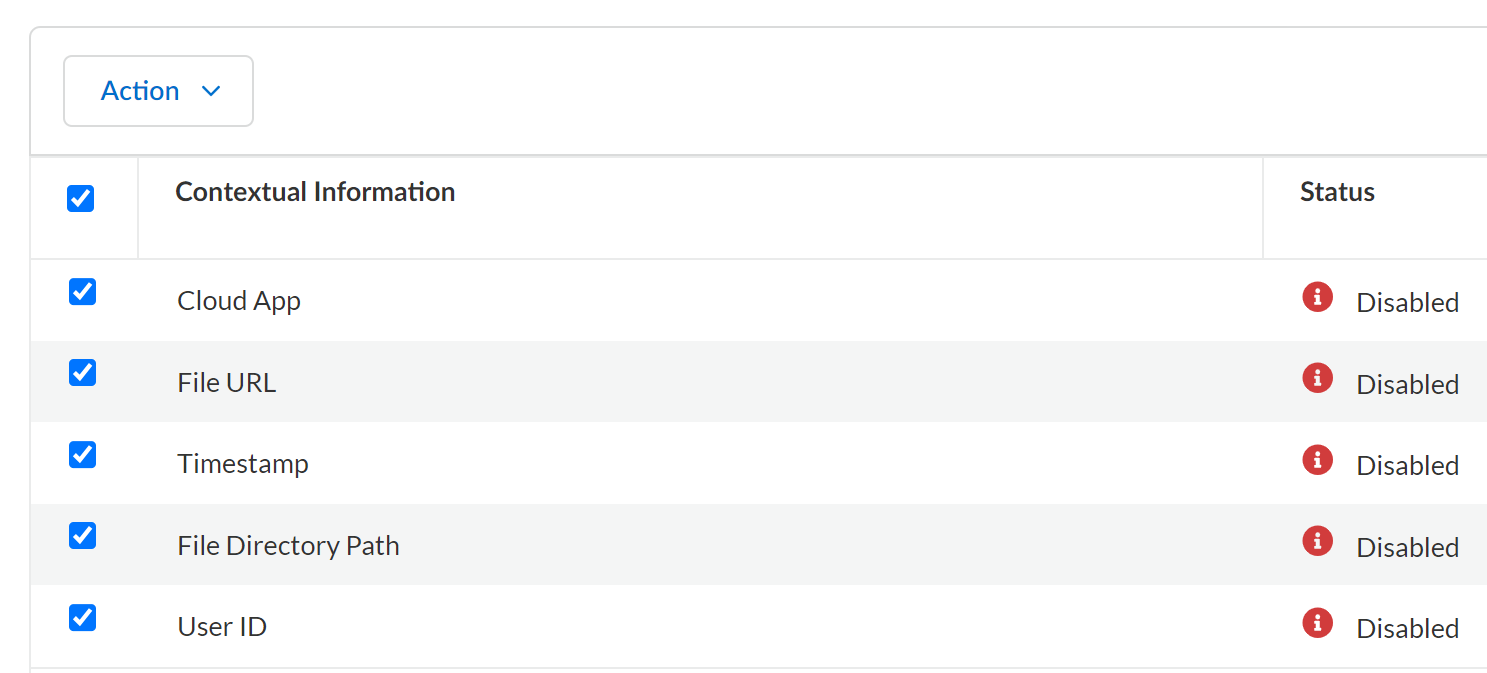Image resolution: width=1487 pixels, height=673 pixels.
Task: Deselect the User ID checkbox
Action: [82, 618]
